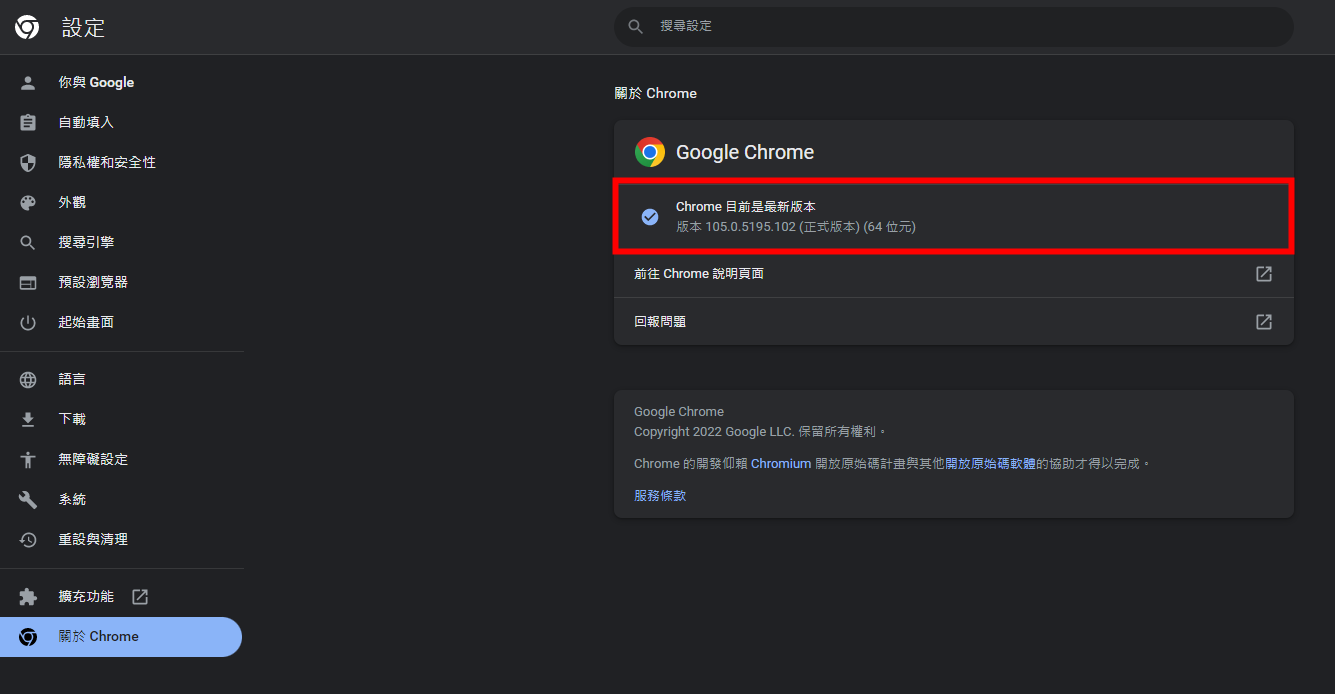The image size is (1335, 694).
Task: Click the globe icon for 語言
Action: (x=28, y=380)
